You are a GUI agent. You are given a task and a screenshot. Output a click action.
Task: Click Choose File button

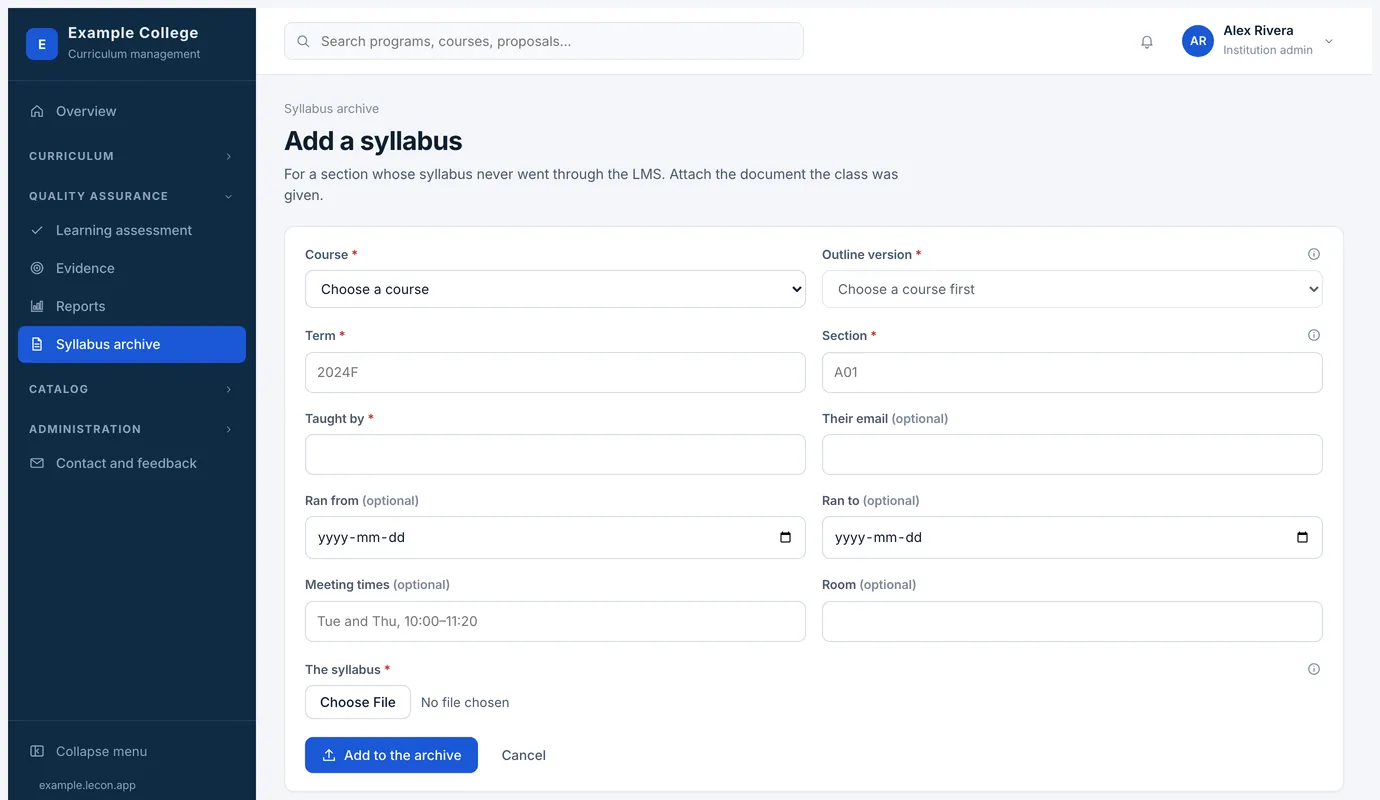point(358,702)
